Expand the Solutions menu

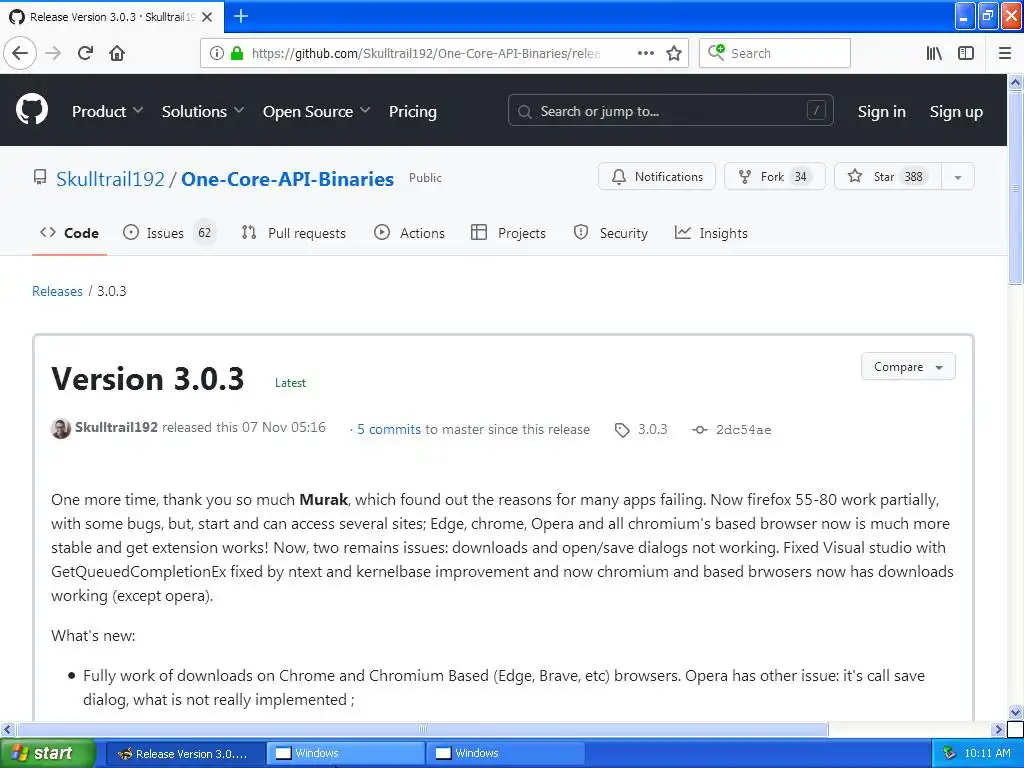coord(202,112)
